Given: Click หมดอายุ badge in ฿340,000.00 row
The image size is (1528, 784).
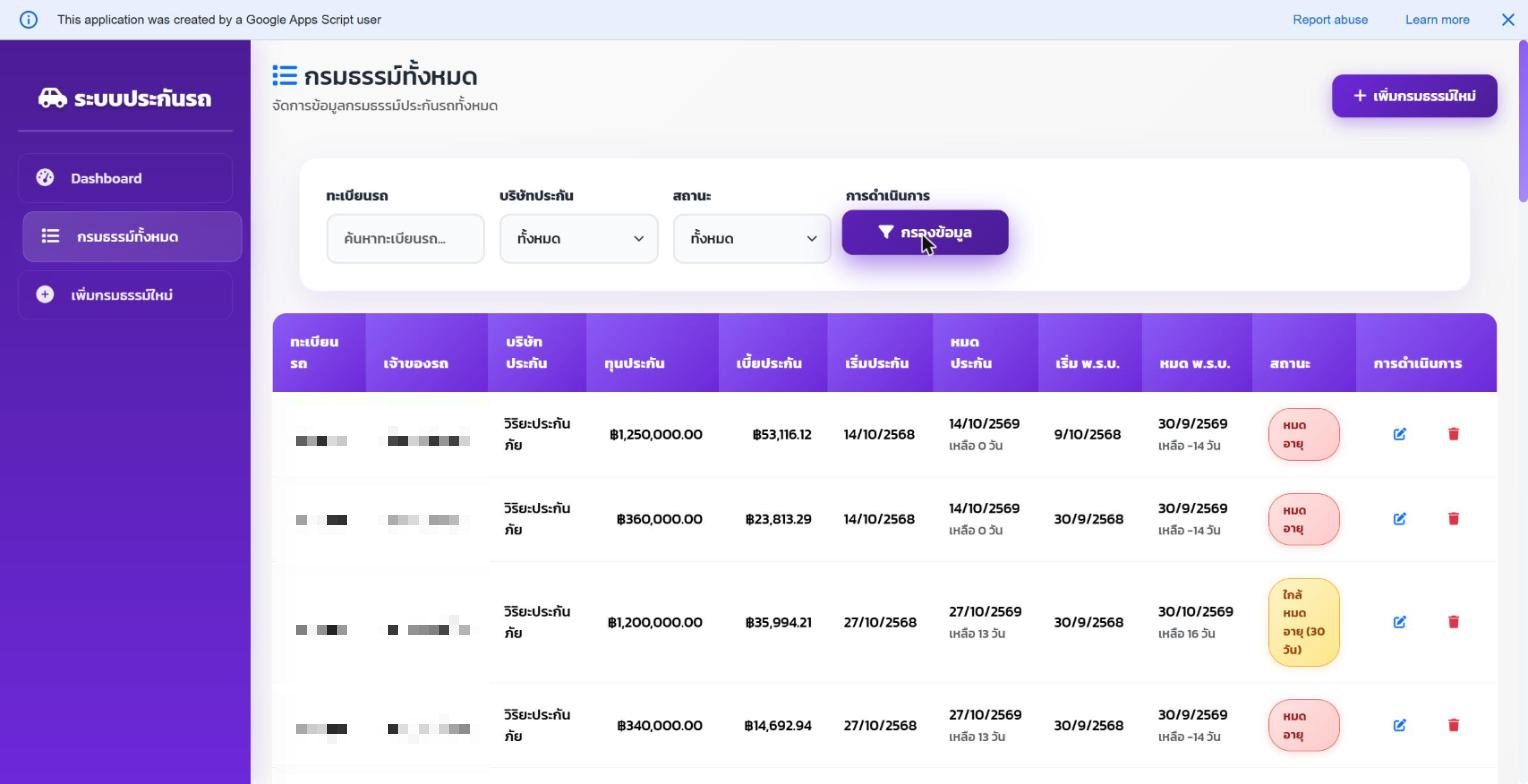Looking at the screenshot, I should click(1303, 725).
